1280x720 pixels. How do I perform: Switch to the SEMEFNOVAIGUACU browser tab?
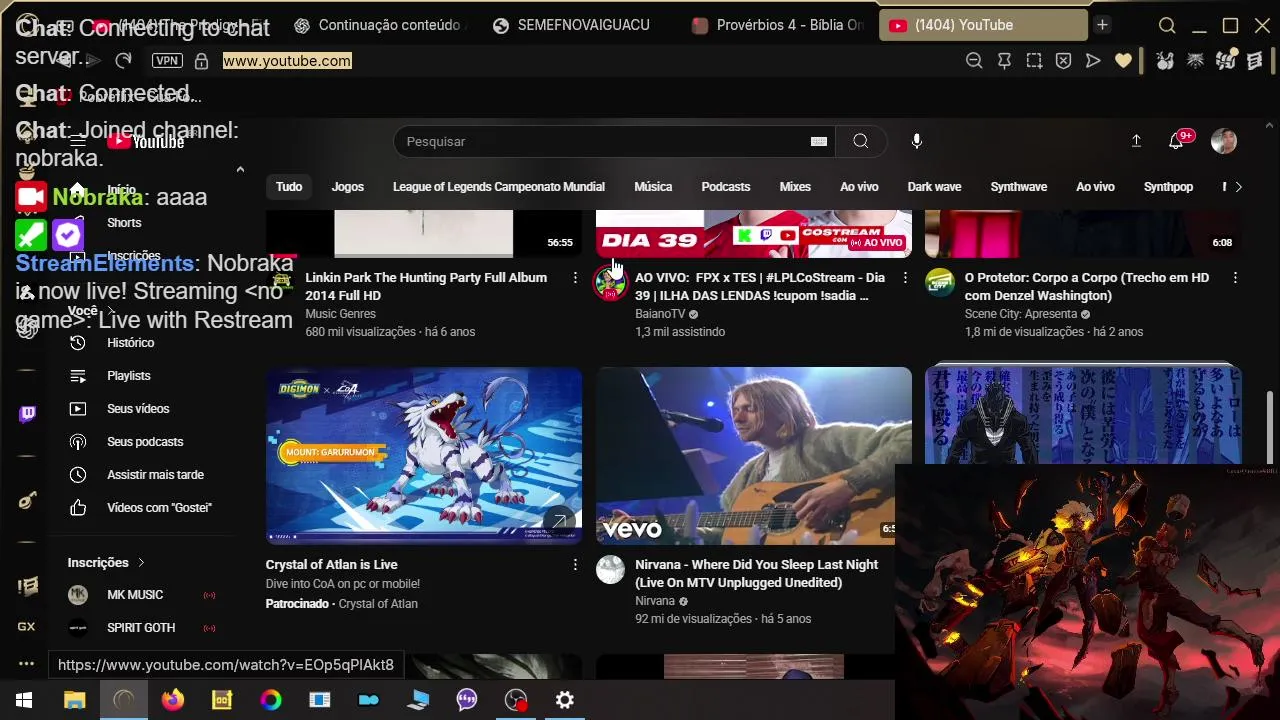[572, 25]
